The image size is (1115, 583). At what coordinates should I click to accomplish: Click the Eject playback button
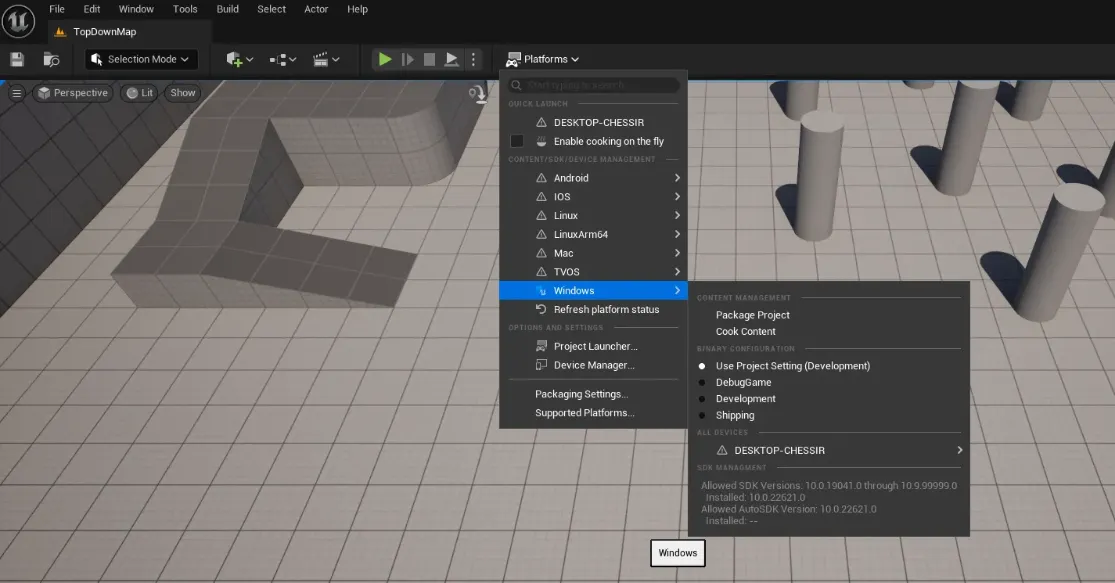click(452, 59)
